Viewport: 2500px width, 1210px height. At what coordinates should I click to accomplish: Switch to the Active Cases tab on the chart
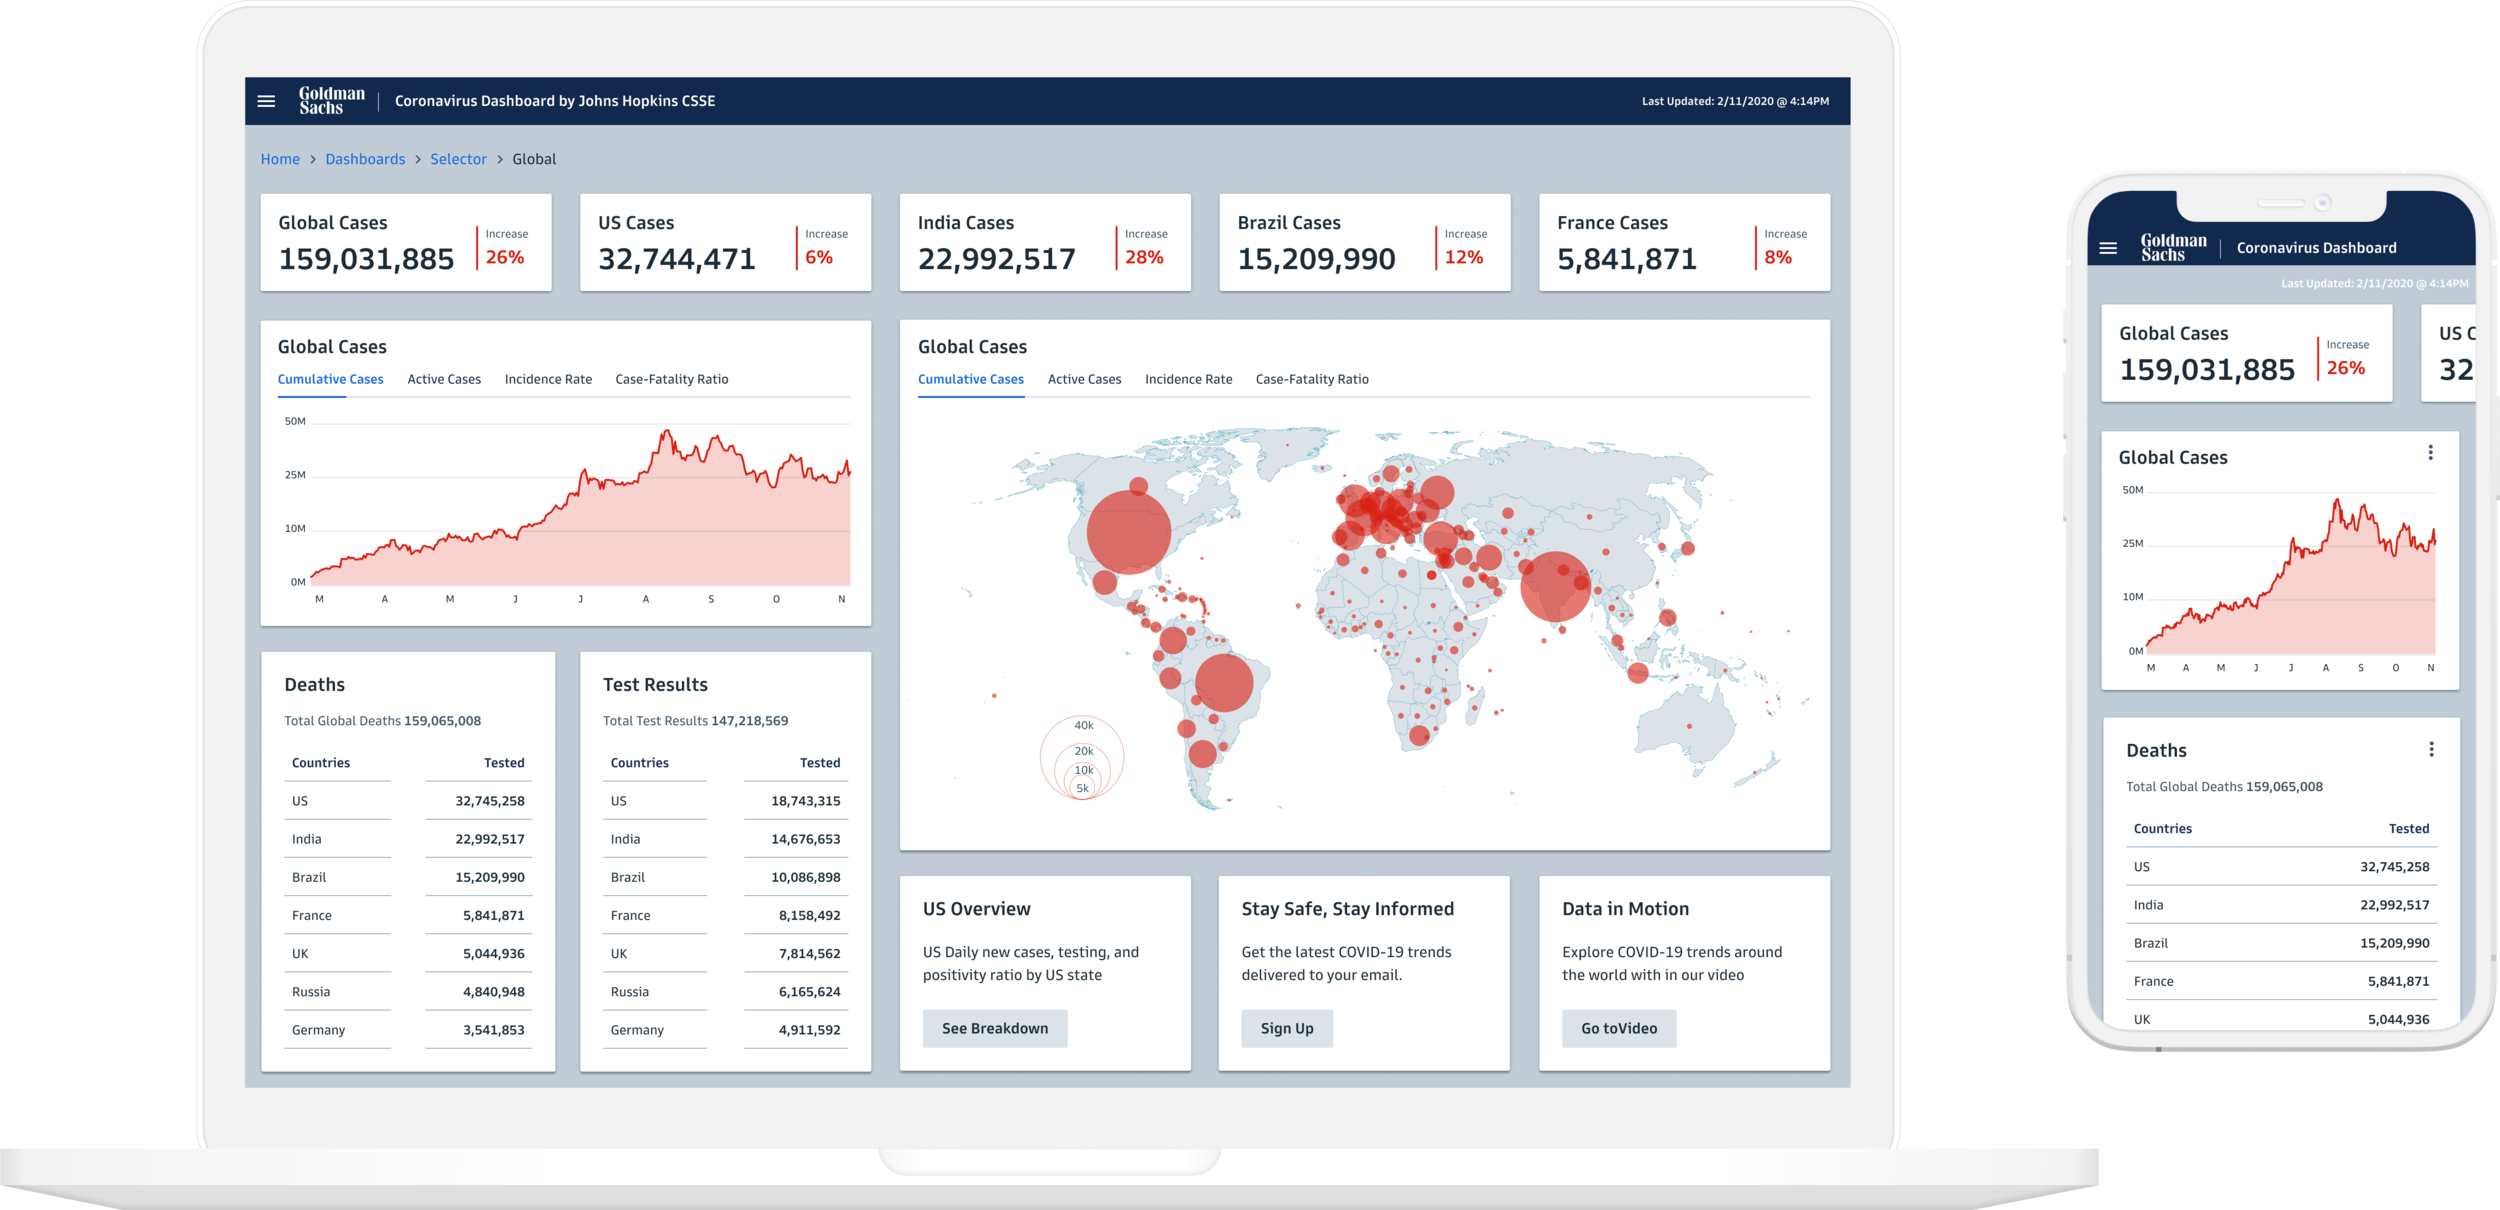click(444, 379)
